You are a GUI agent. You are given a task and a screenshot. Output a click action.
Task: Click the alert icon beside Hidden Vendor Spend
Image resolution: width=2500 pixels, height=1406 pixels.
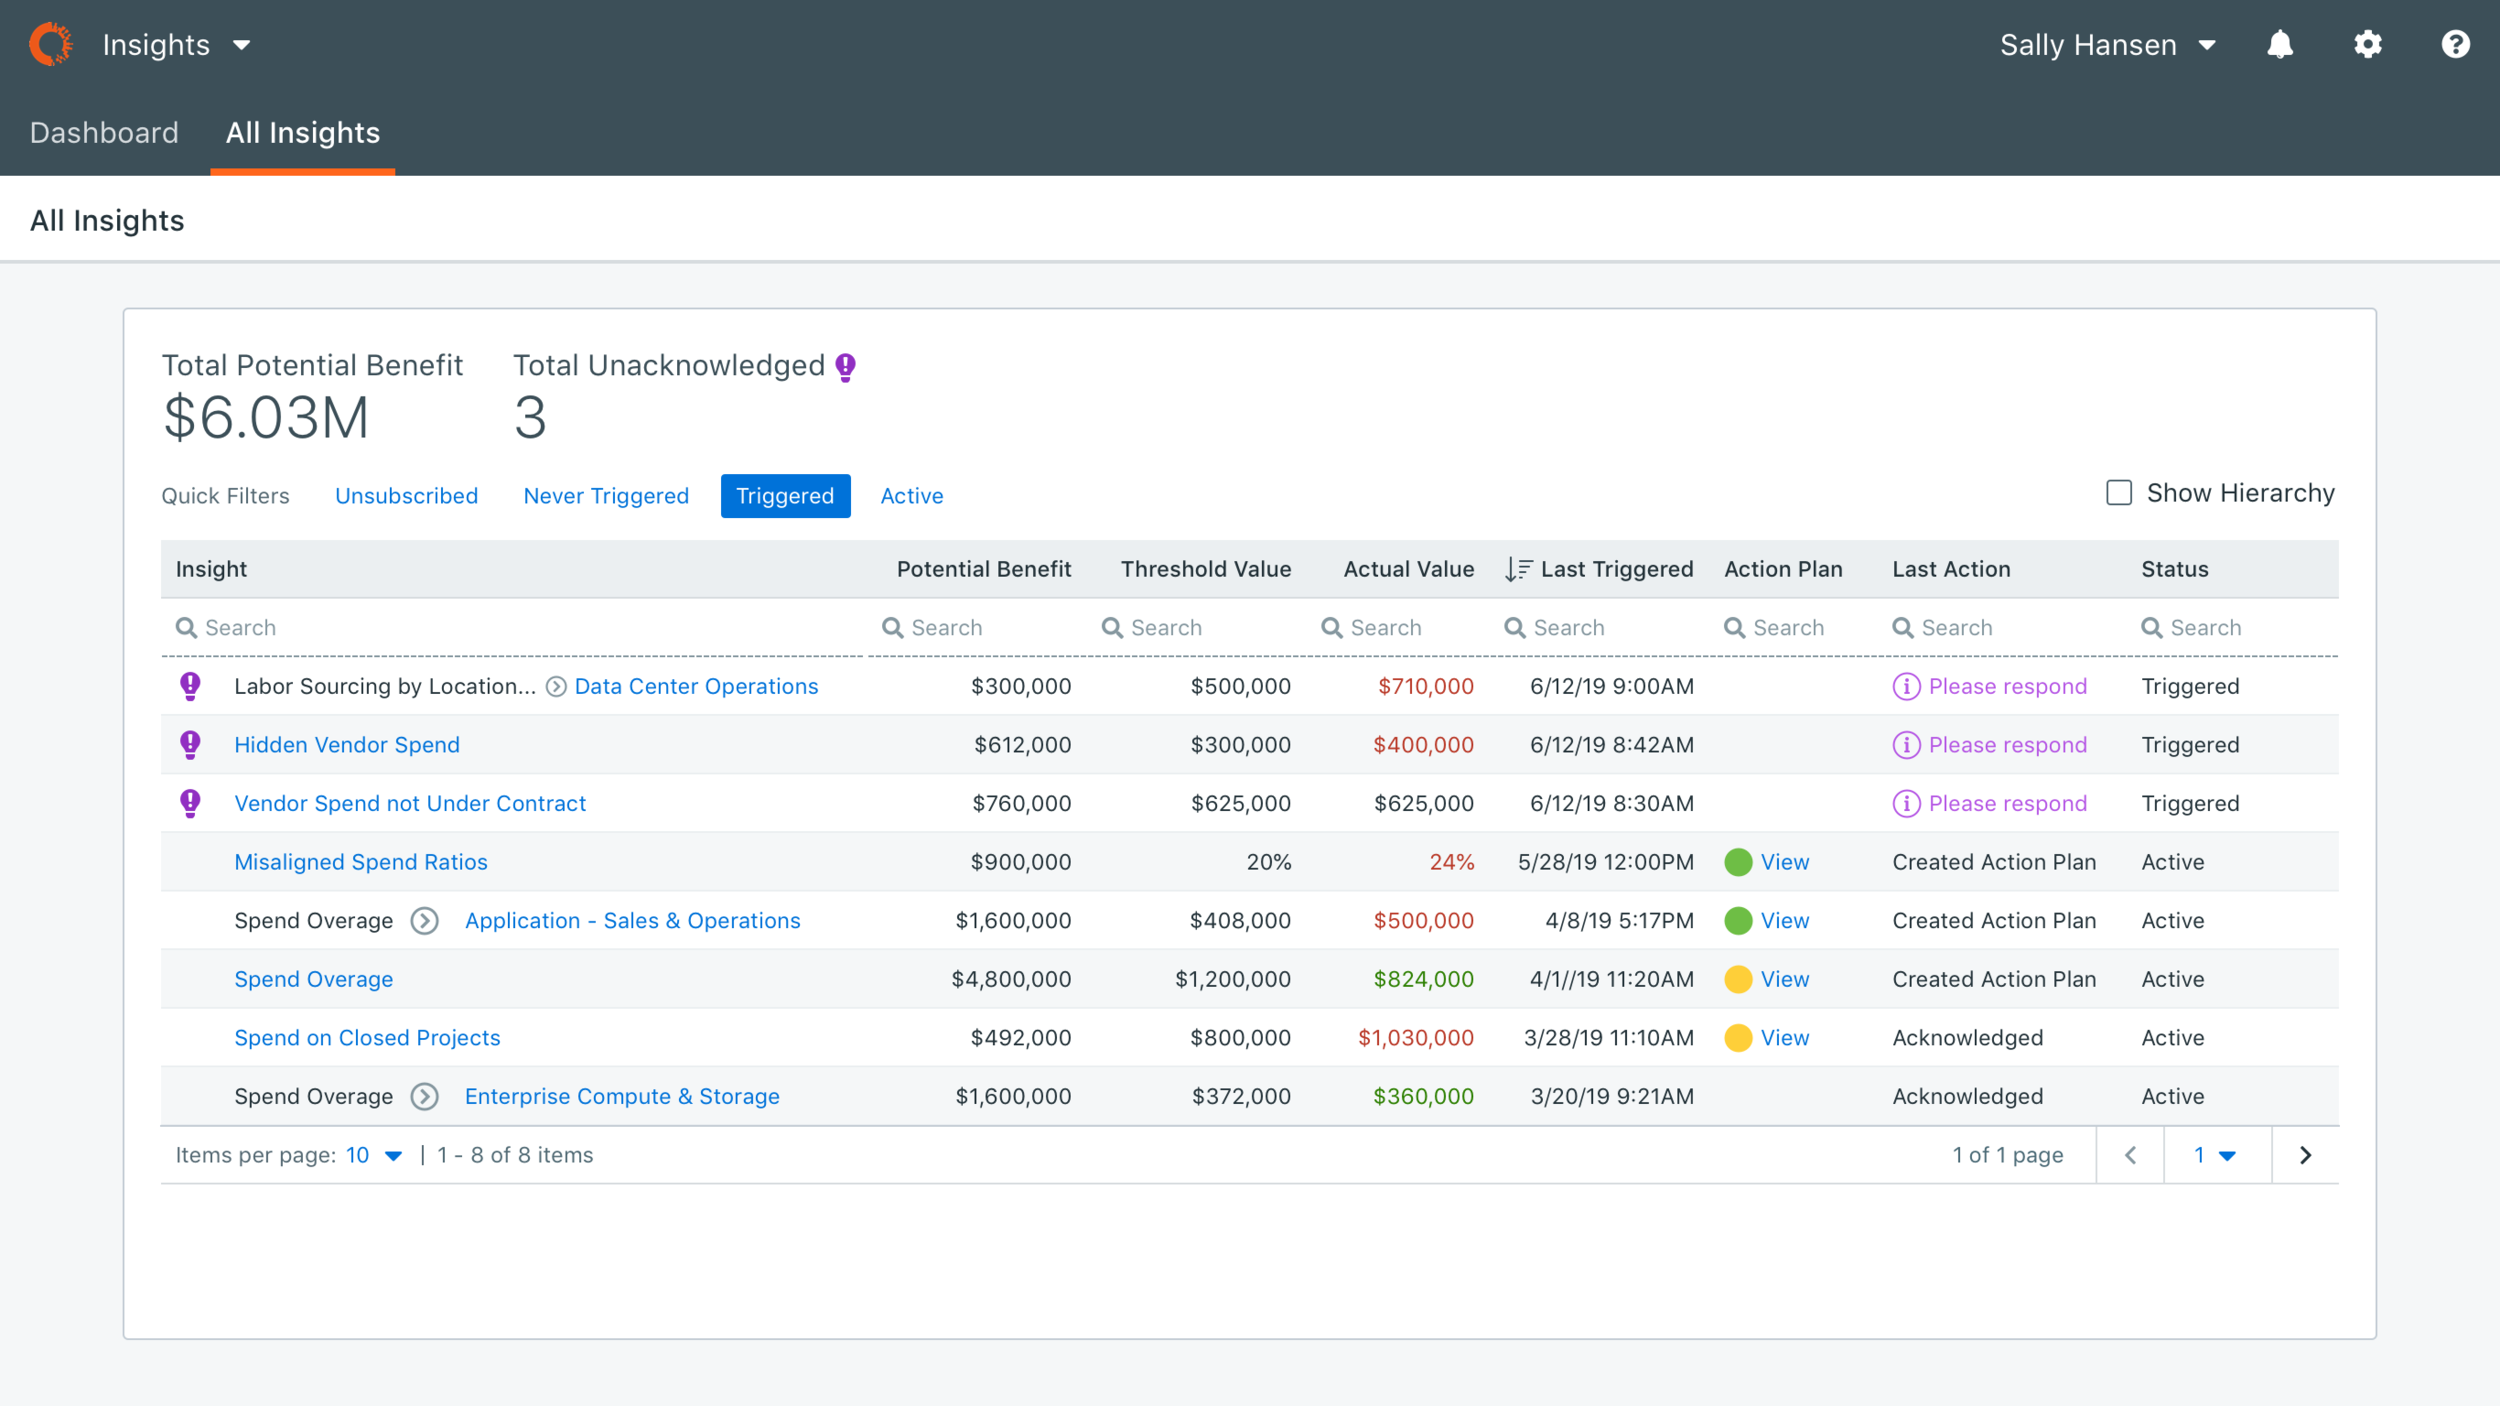(190, 745)
